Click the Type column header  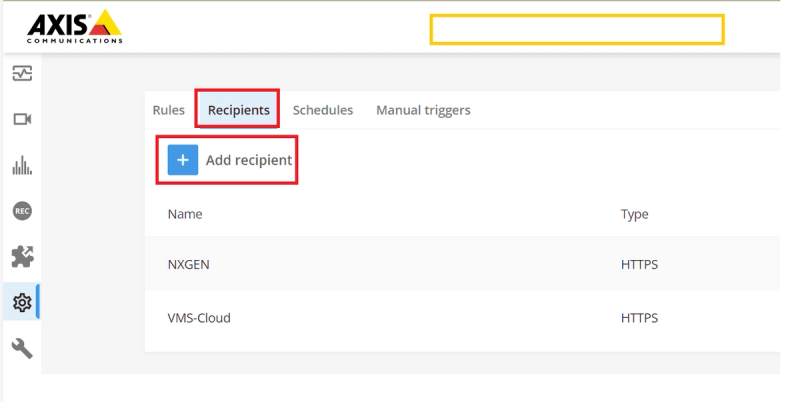coord(634,214)
